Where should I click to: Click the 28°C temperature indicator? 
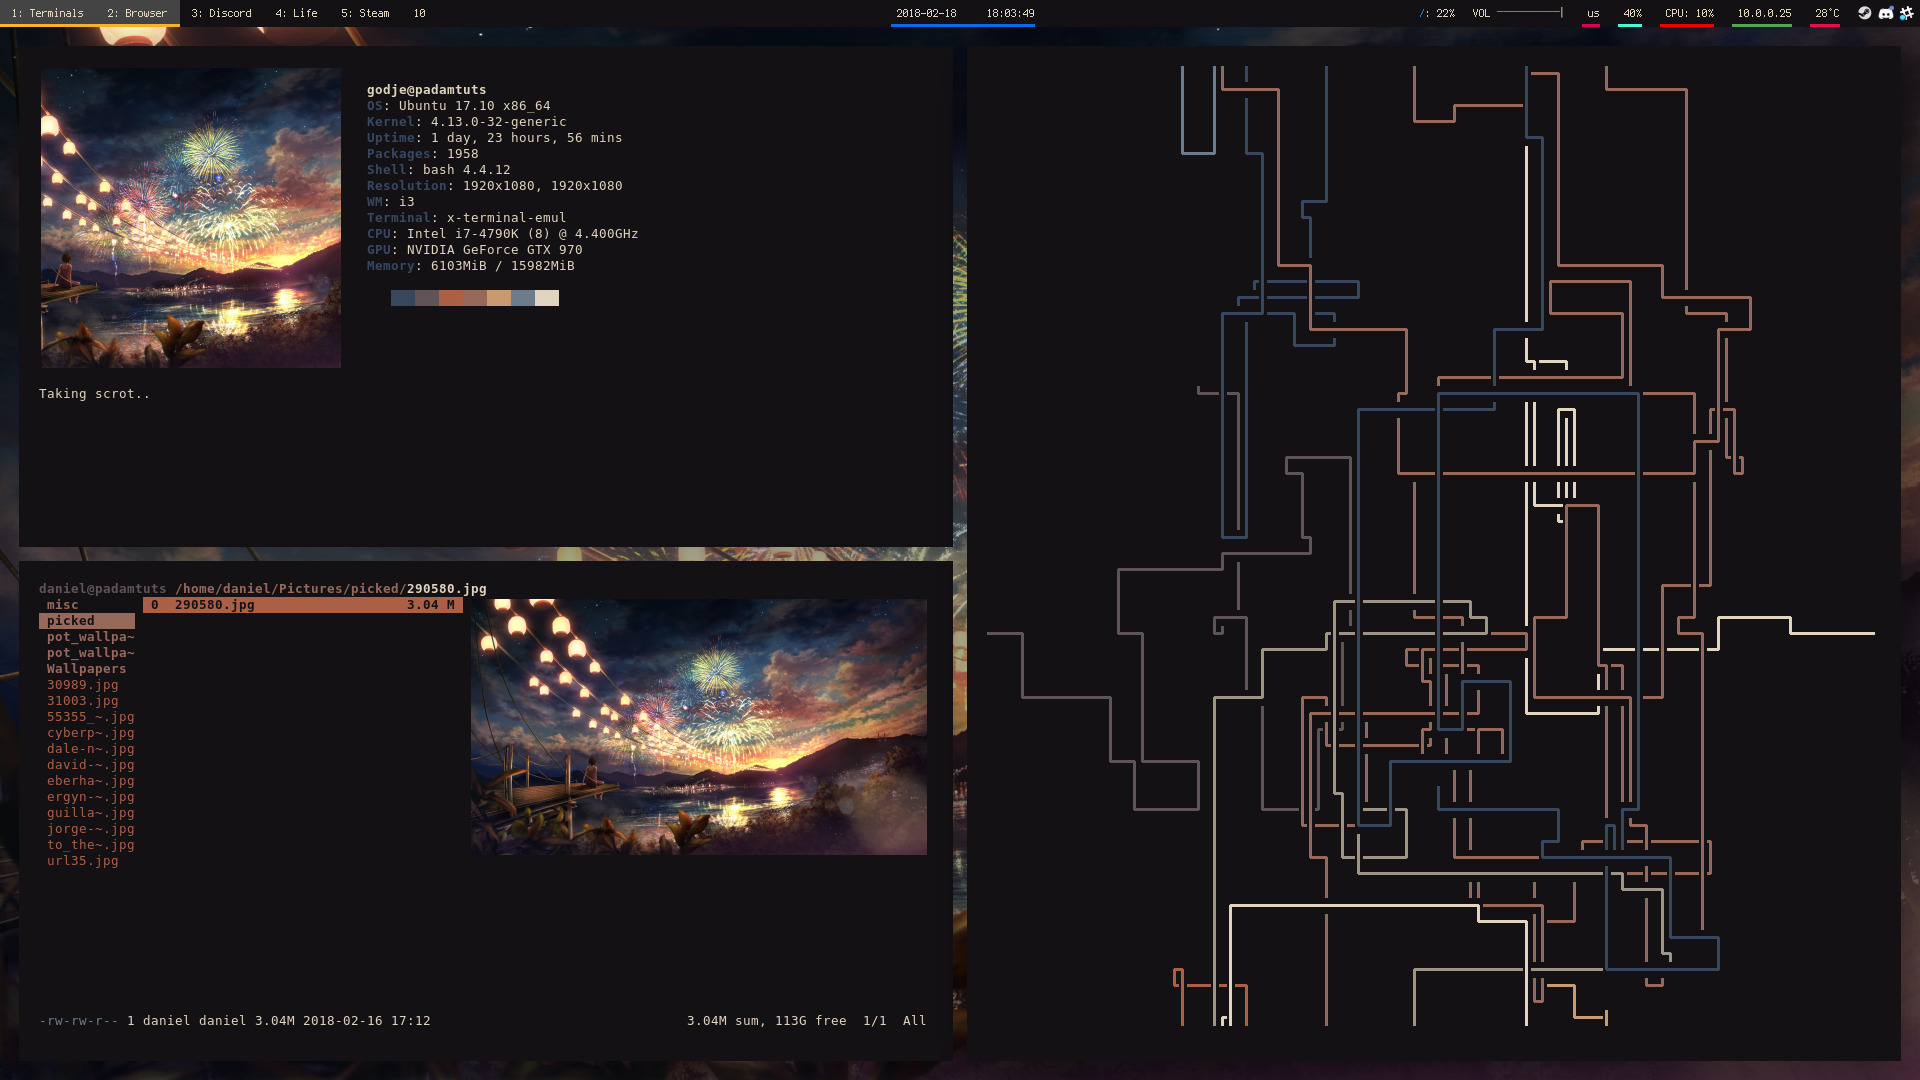point(1826,13)
